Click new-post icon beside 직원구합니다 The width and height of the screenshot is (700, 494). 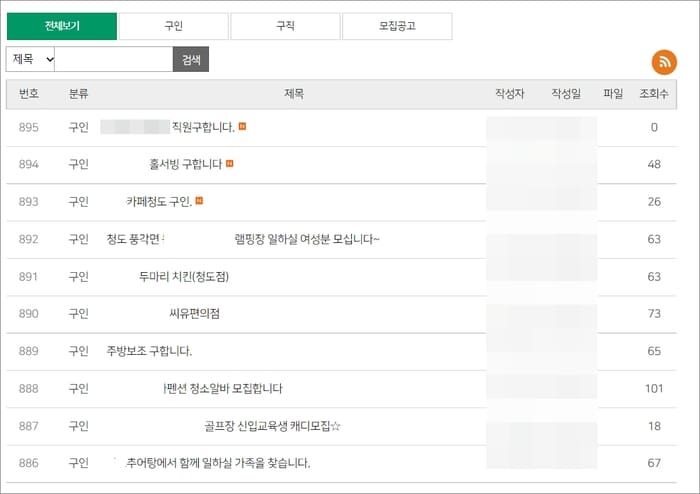tap(242, 127)
